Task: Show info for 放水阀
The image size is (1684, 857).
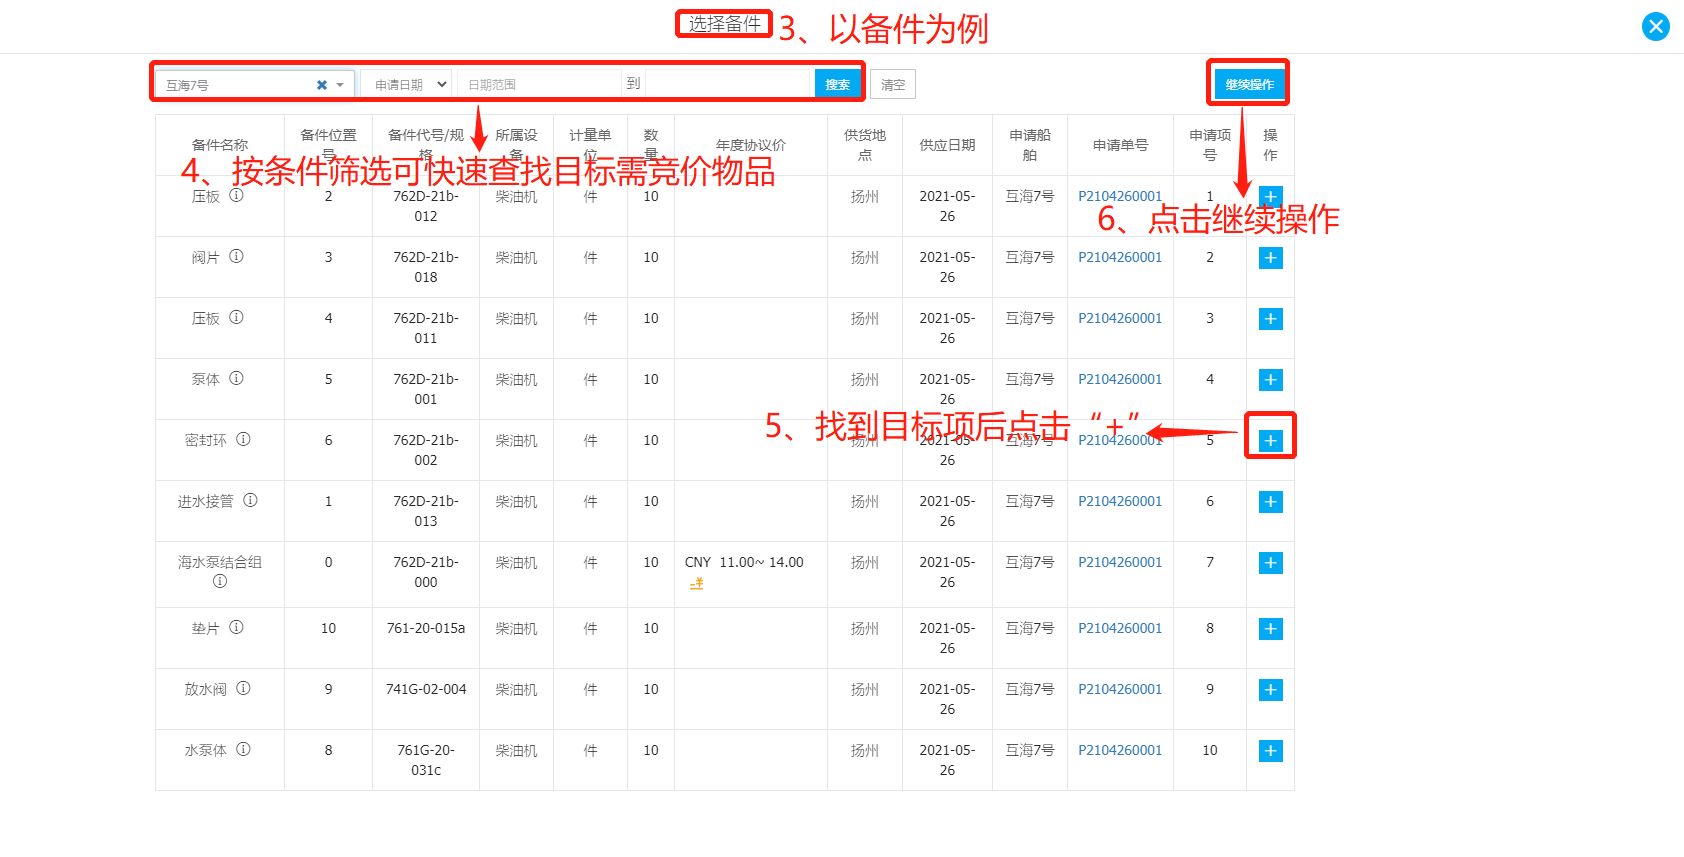Action: click(x=243, y=689)
